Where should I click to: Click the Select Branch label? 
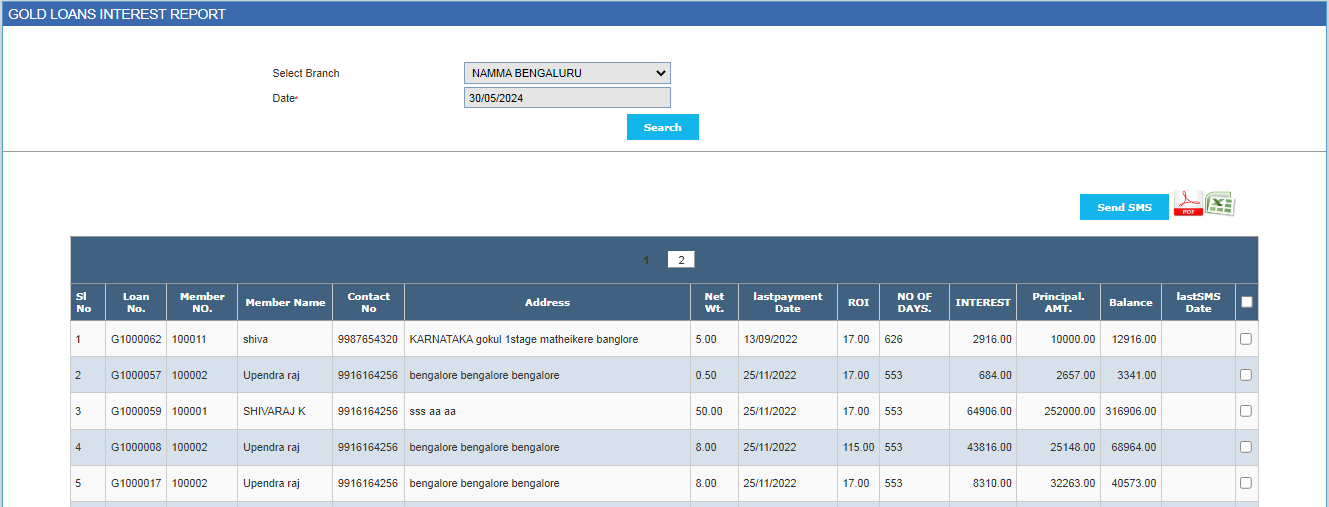point(306,73)
